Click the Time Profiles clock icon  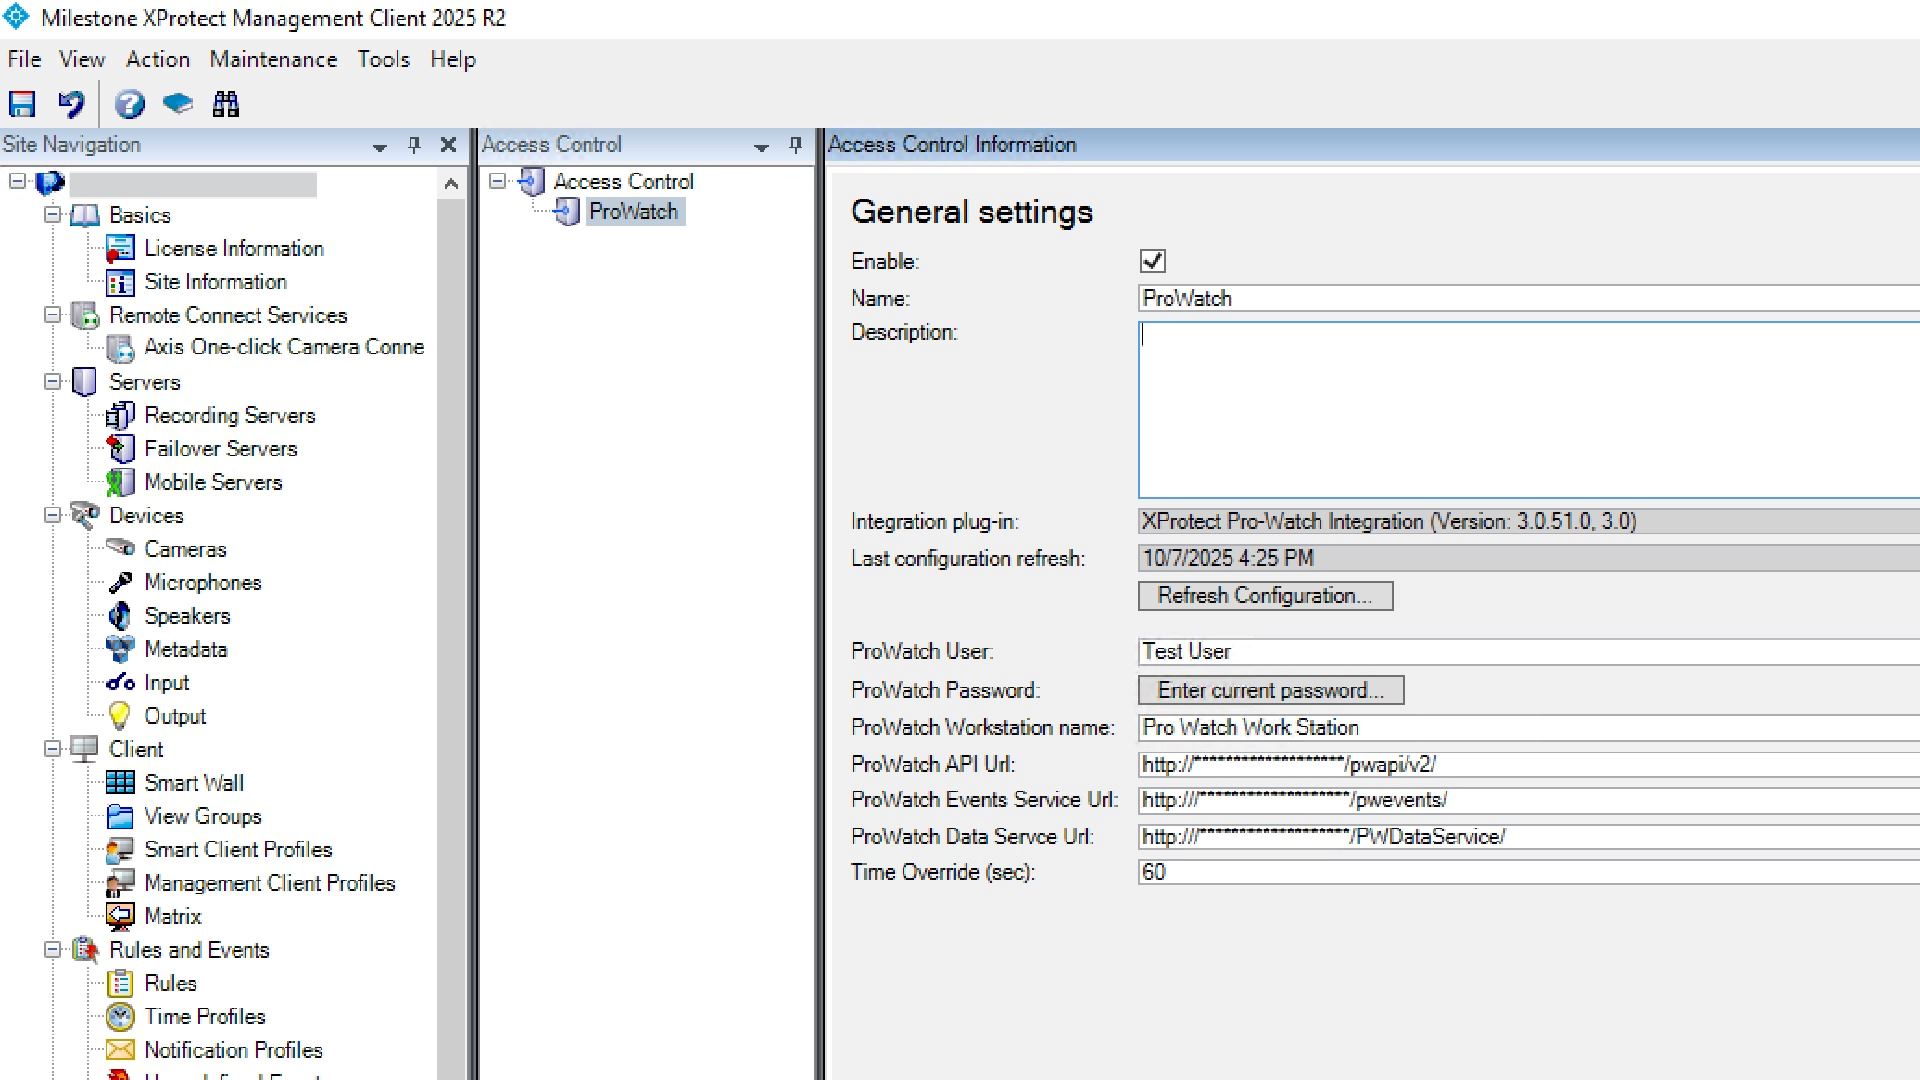[120, 1017]
